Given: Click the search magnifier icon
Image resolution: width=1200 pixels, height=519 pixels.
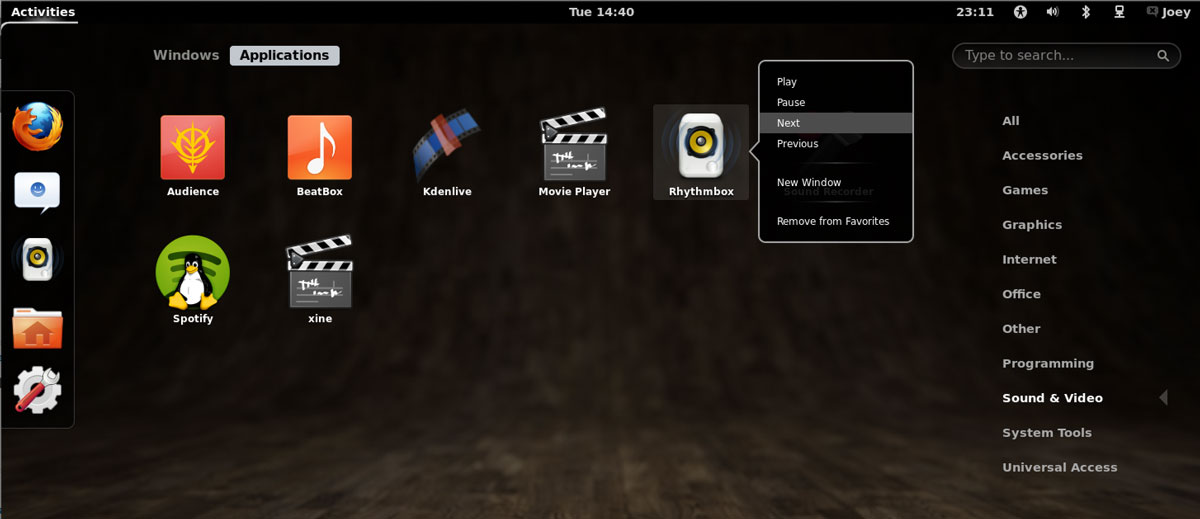Looking at the screenshot, I should tap(1163, 56).
